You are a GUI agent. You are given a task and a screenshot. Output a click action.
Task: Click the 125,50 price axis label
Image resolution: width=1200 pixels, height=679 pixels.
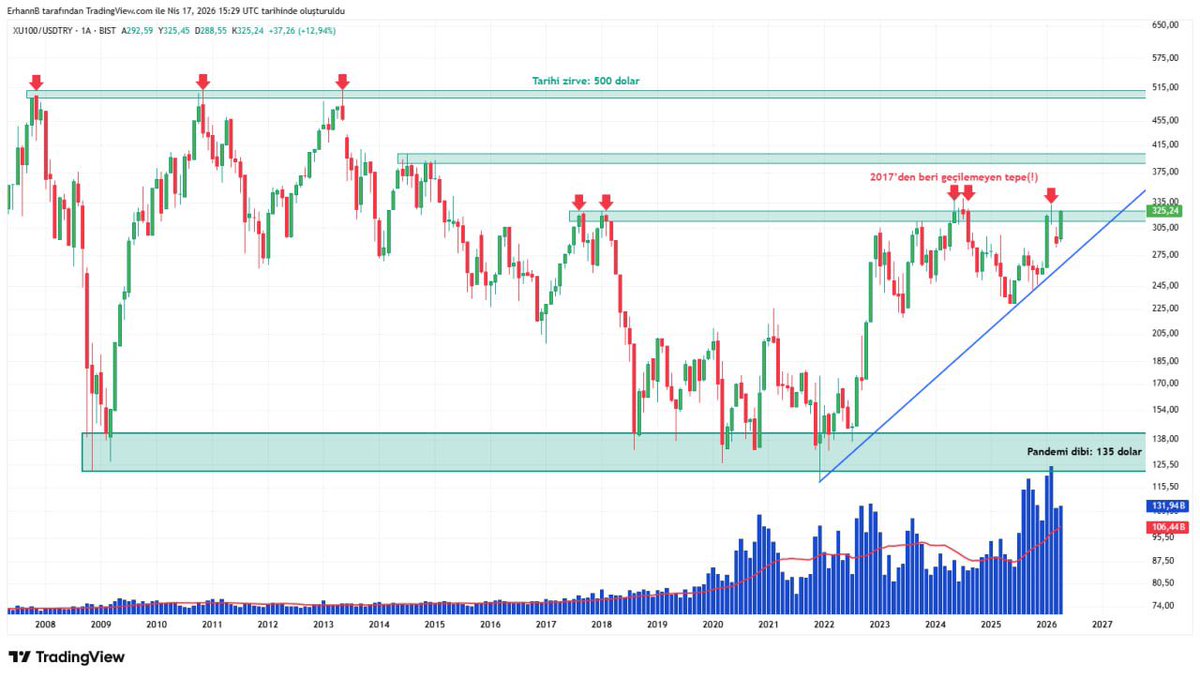point(1164,464)
